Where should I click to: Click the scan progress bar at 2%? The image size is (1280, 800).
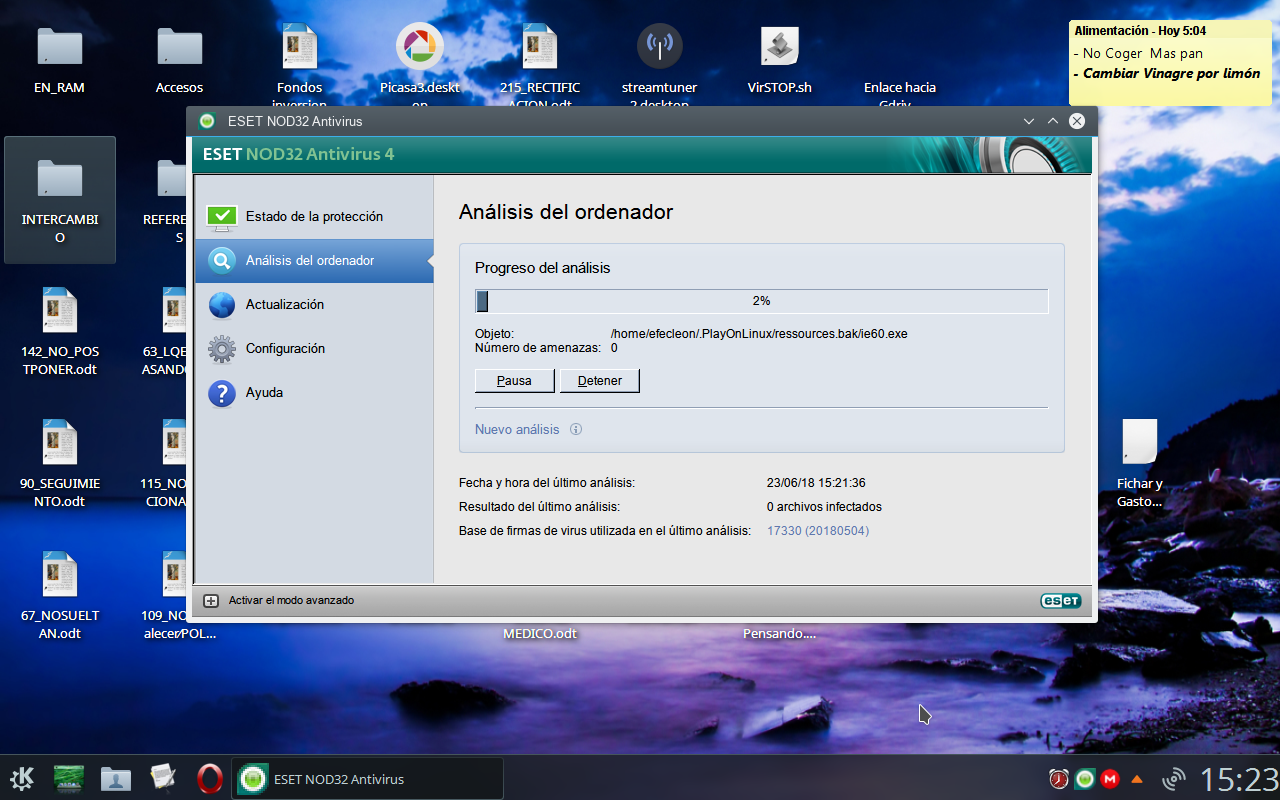click(761, 301)
